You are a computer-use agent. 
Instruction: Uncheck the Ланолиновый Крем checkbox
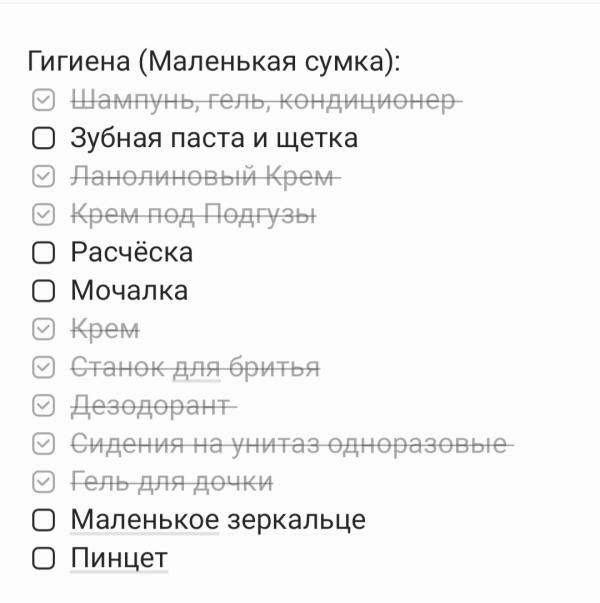(43, 177)
